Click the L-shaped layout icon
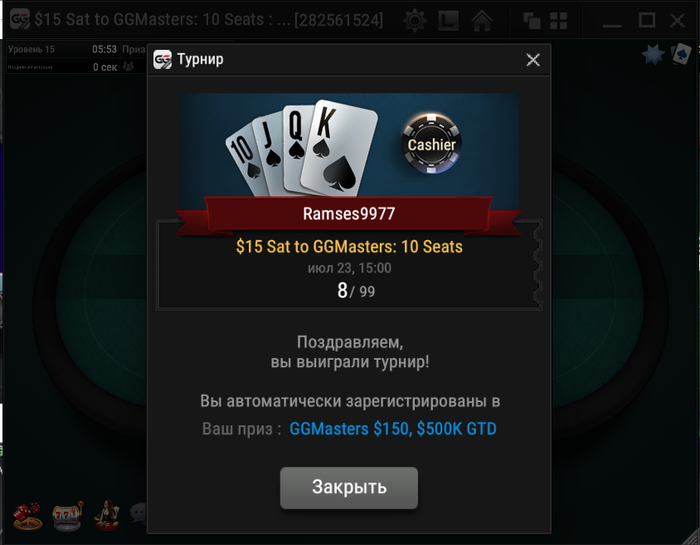Image resolution: width=700 pixels, height=545 pixels. (x=448, y=21)
